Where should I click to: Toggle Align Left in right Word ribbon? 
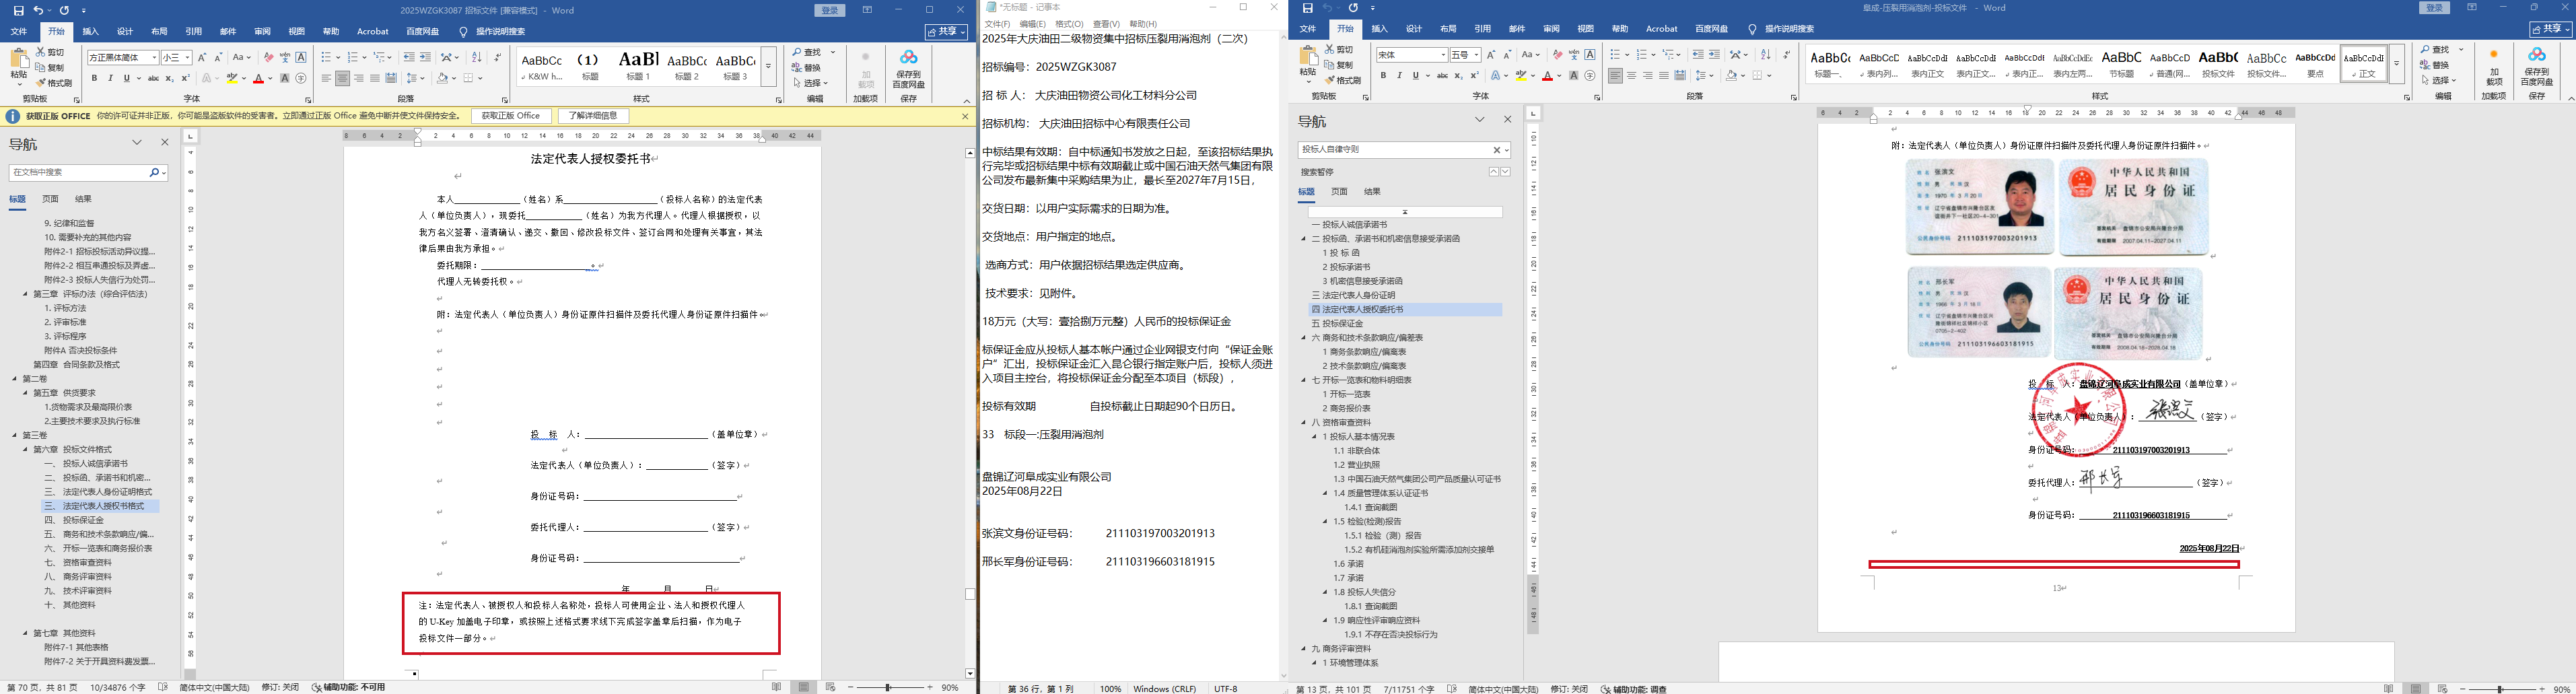click(x=1615, y=76)
